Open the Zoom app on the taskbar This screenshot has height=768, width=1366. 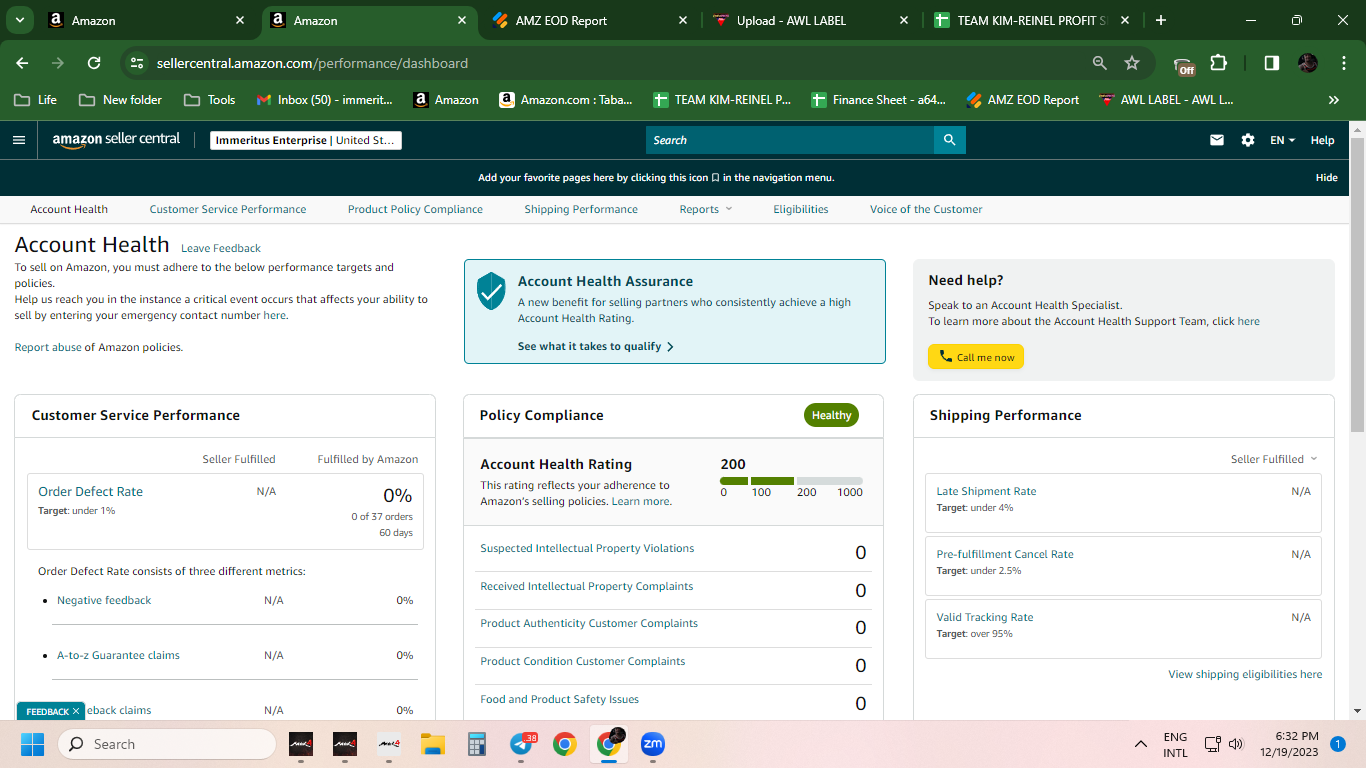point(653,744)
